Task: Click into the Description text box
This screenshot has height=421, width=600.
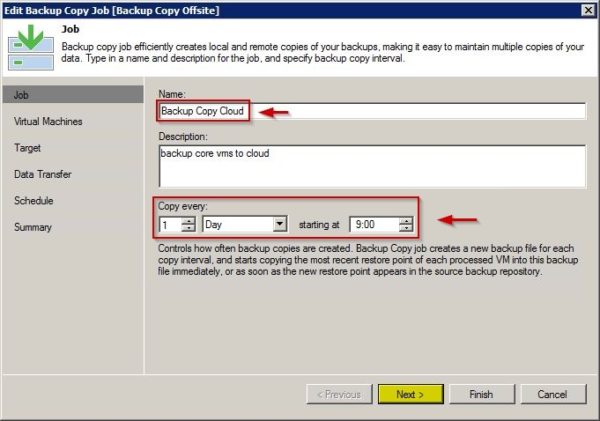Action: pos(372,166)
